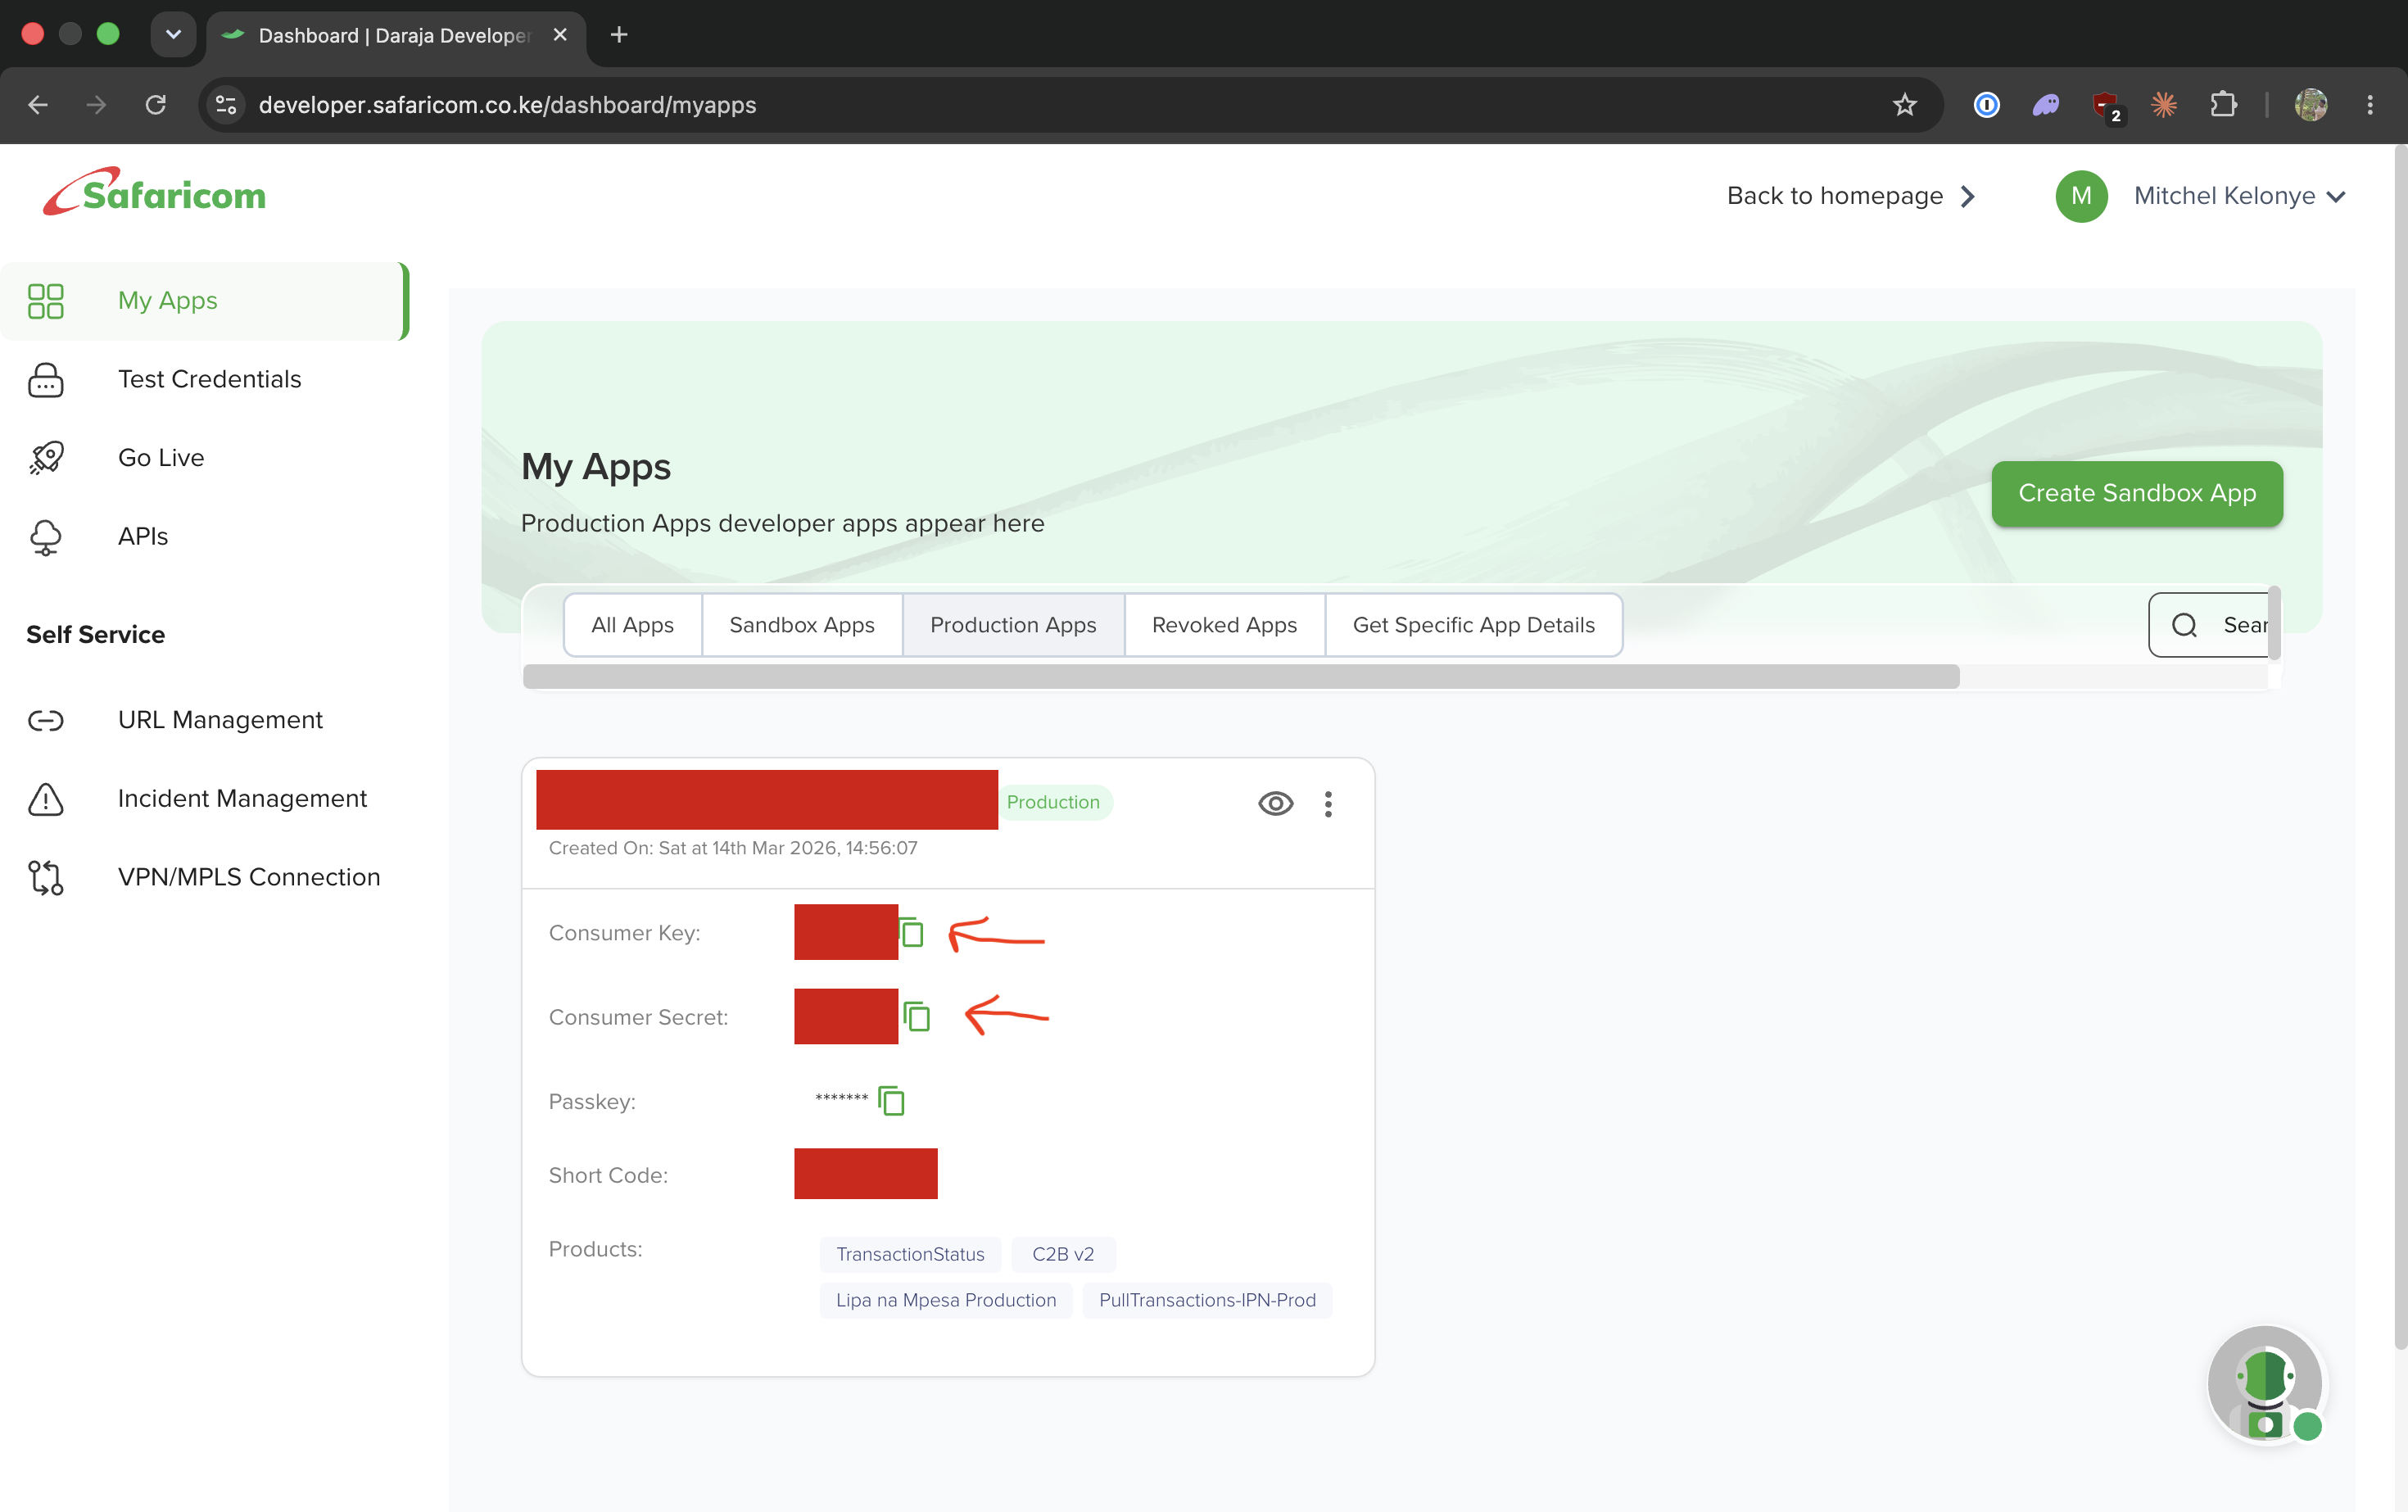This screenshot has height=1512, width=2408.
Task: Open the Chrome three-dot menu
Action: pos(2369,105)
